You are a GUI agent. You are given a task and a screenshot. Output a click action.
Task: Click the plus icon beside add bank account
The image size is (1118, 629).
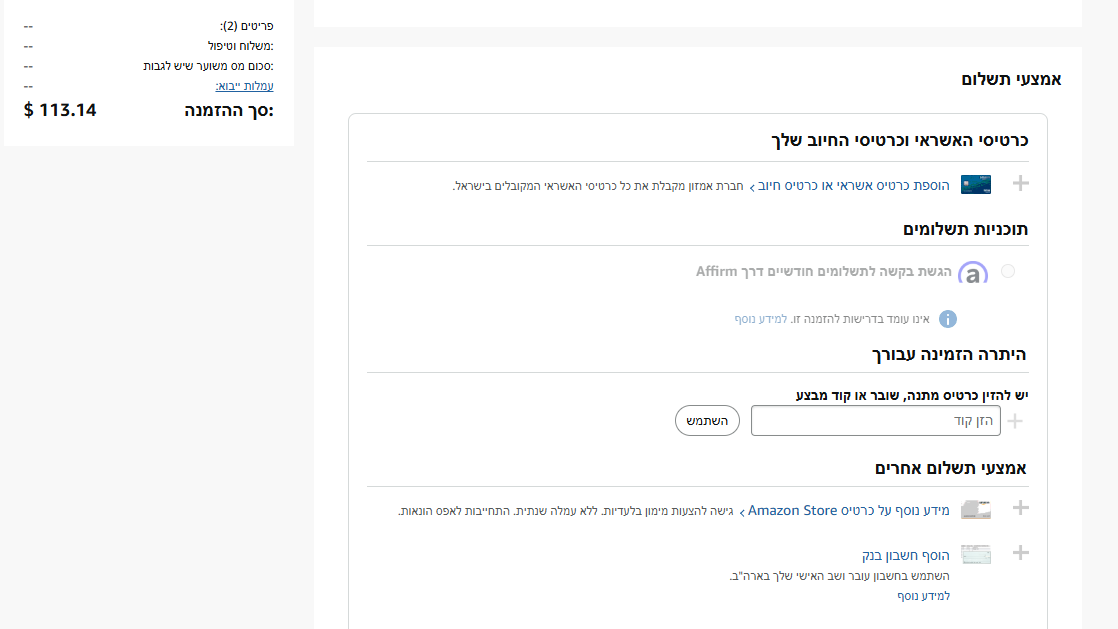click(1020, 552)
